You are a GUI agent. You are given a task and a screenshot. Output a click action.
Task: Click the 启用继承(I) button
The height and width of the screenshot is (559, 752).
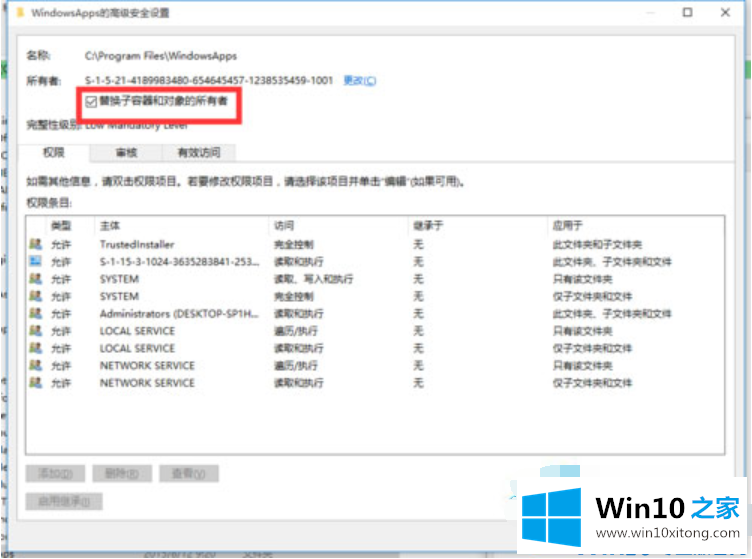(64, 501)
